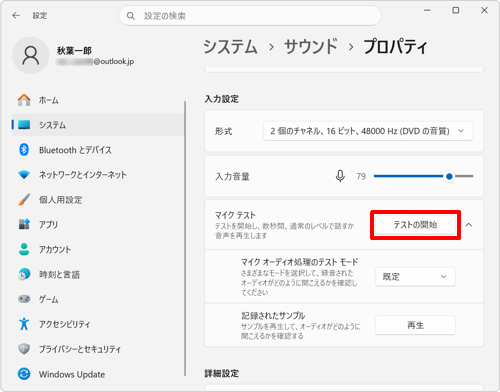Image resolution: width=500 pixels, height=392 pixels.
Task: Collapse the マイク テスト section chevron
Action: click(x=469, y=225)
